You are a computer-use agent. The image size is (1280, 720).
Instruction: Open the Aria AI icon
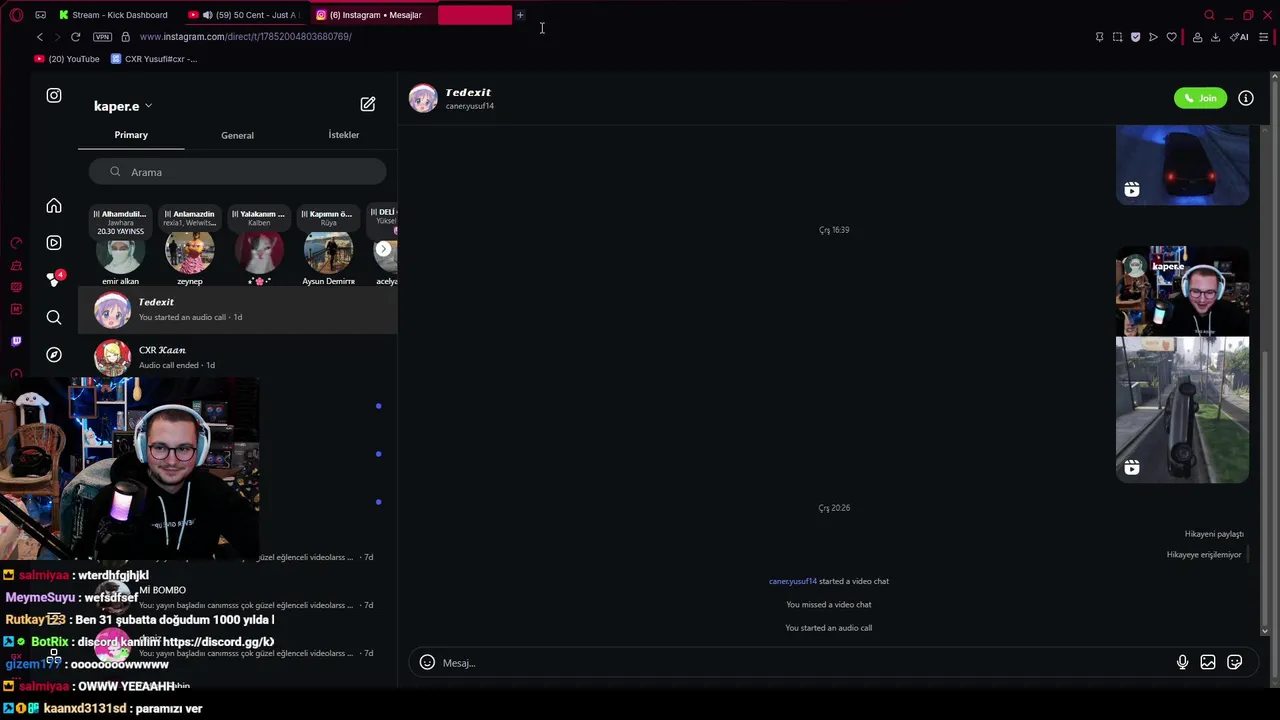click(1239, 37)
